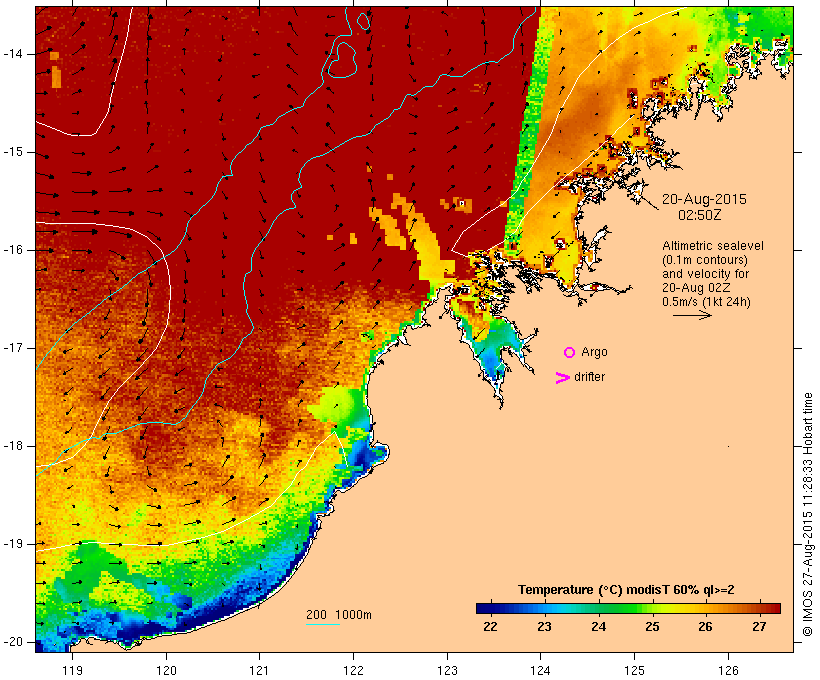
Task: Click the magenta drifter legend symbol
Action: (562, 378)
